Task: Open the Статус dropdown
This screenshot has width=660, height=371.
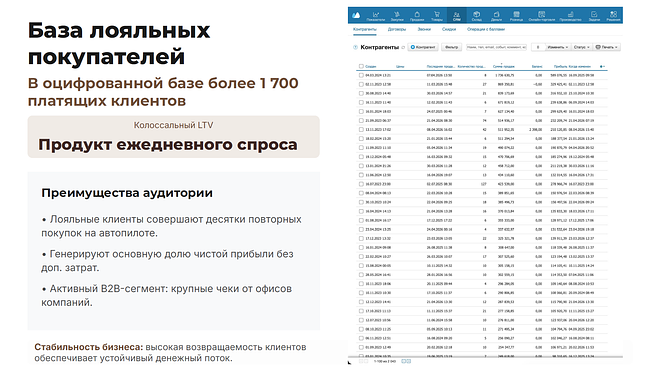Action: pos(582,47)
